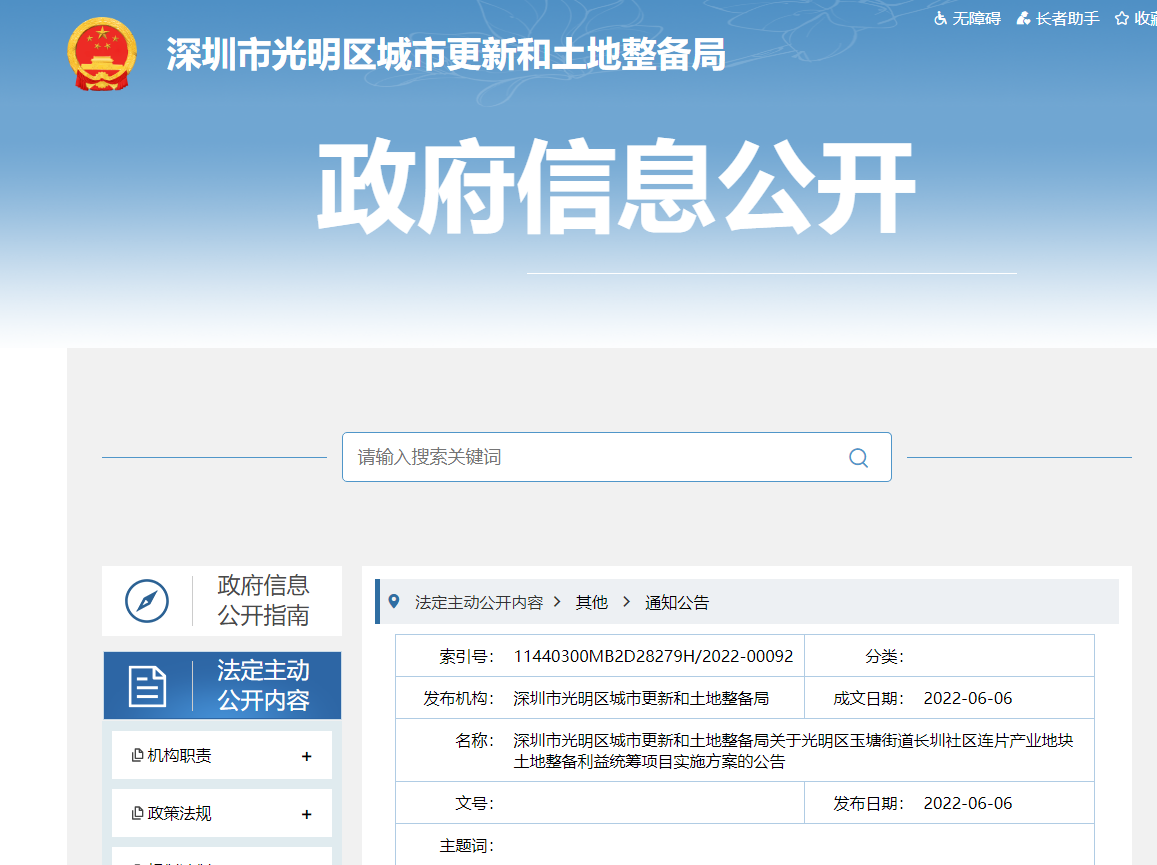Go to 其他 in the breadcrumb
This screenshot has width=1157, height=865.
[x=591, y=602]
